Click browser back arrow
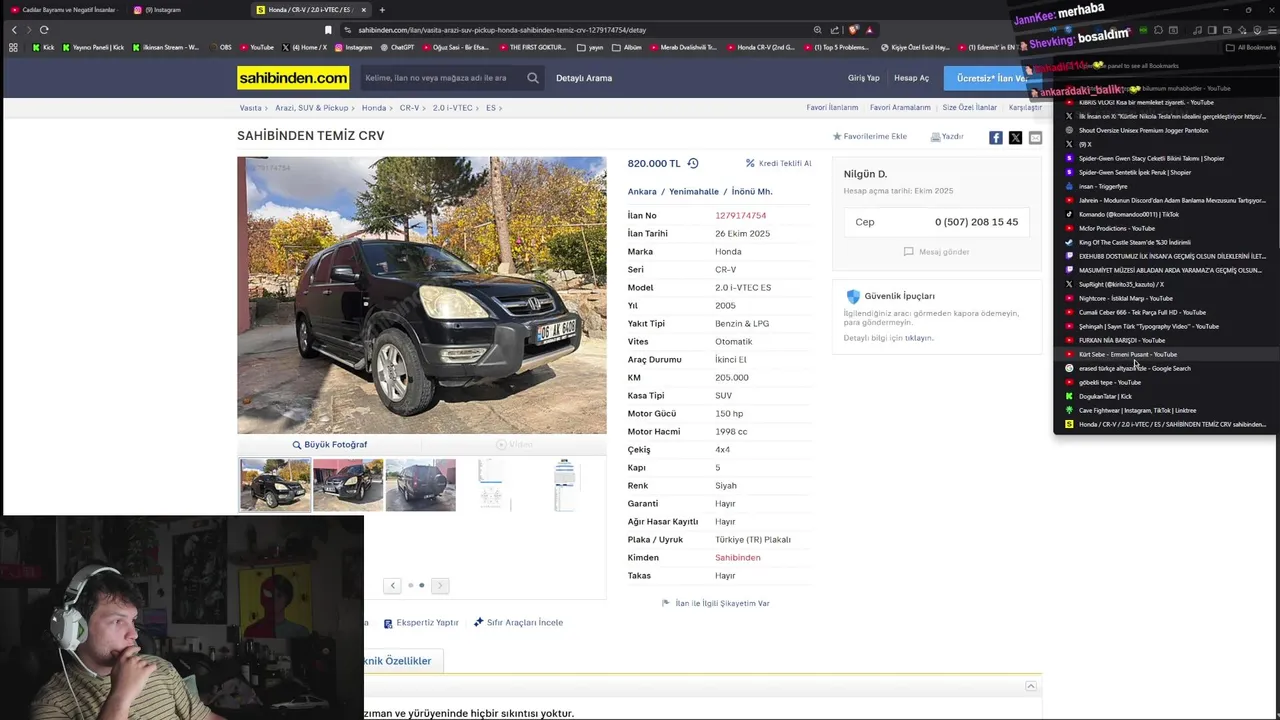Screen dimensions: 1280x720 (14, 30)
